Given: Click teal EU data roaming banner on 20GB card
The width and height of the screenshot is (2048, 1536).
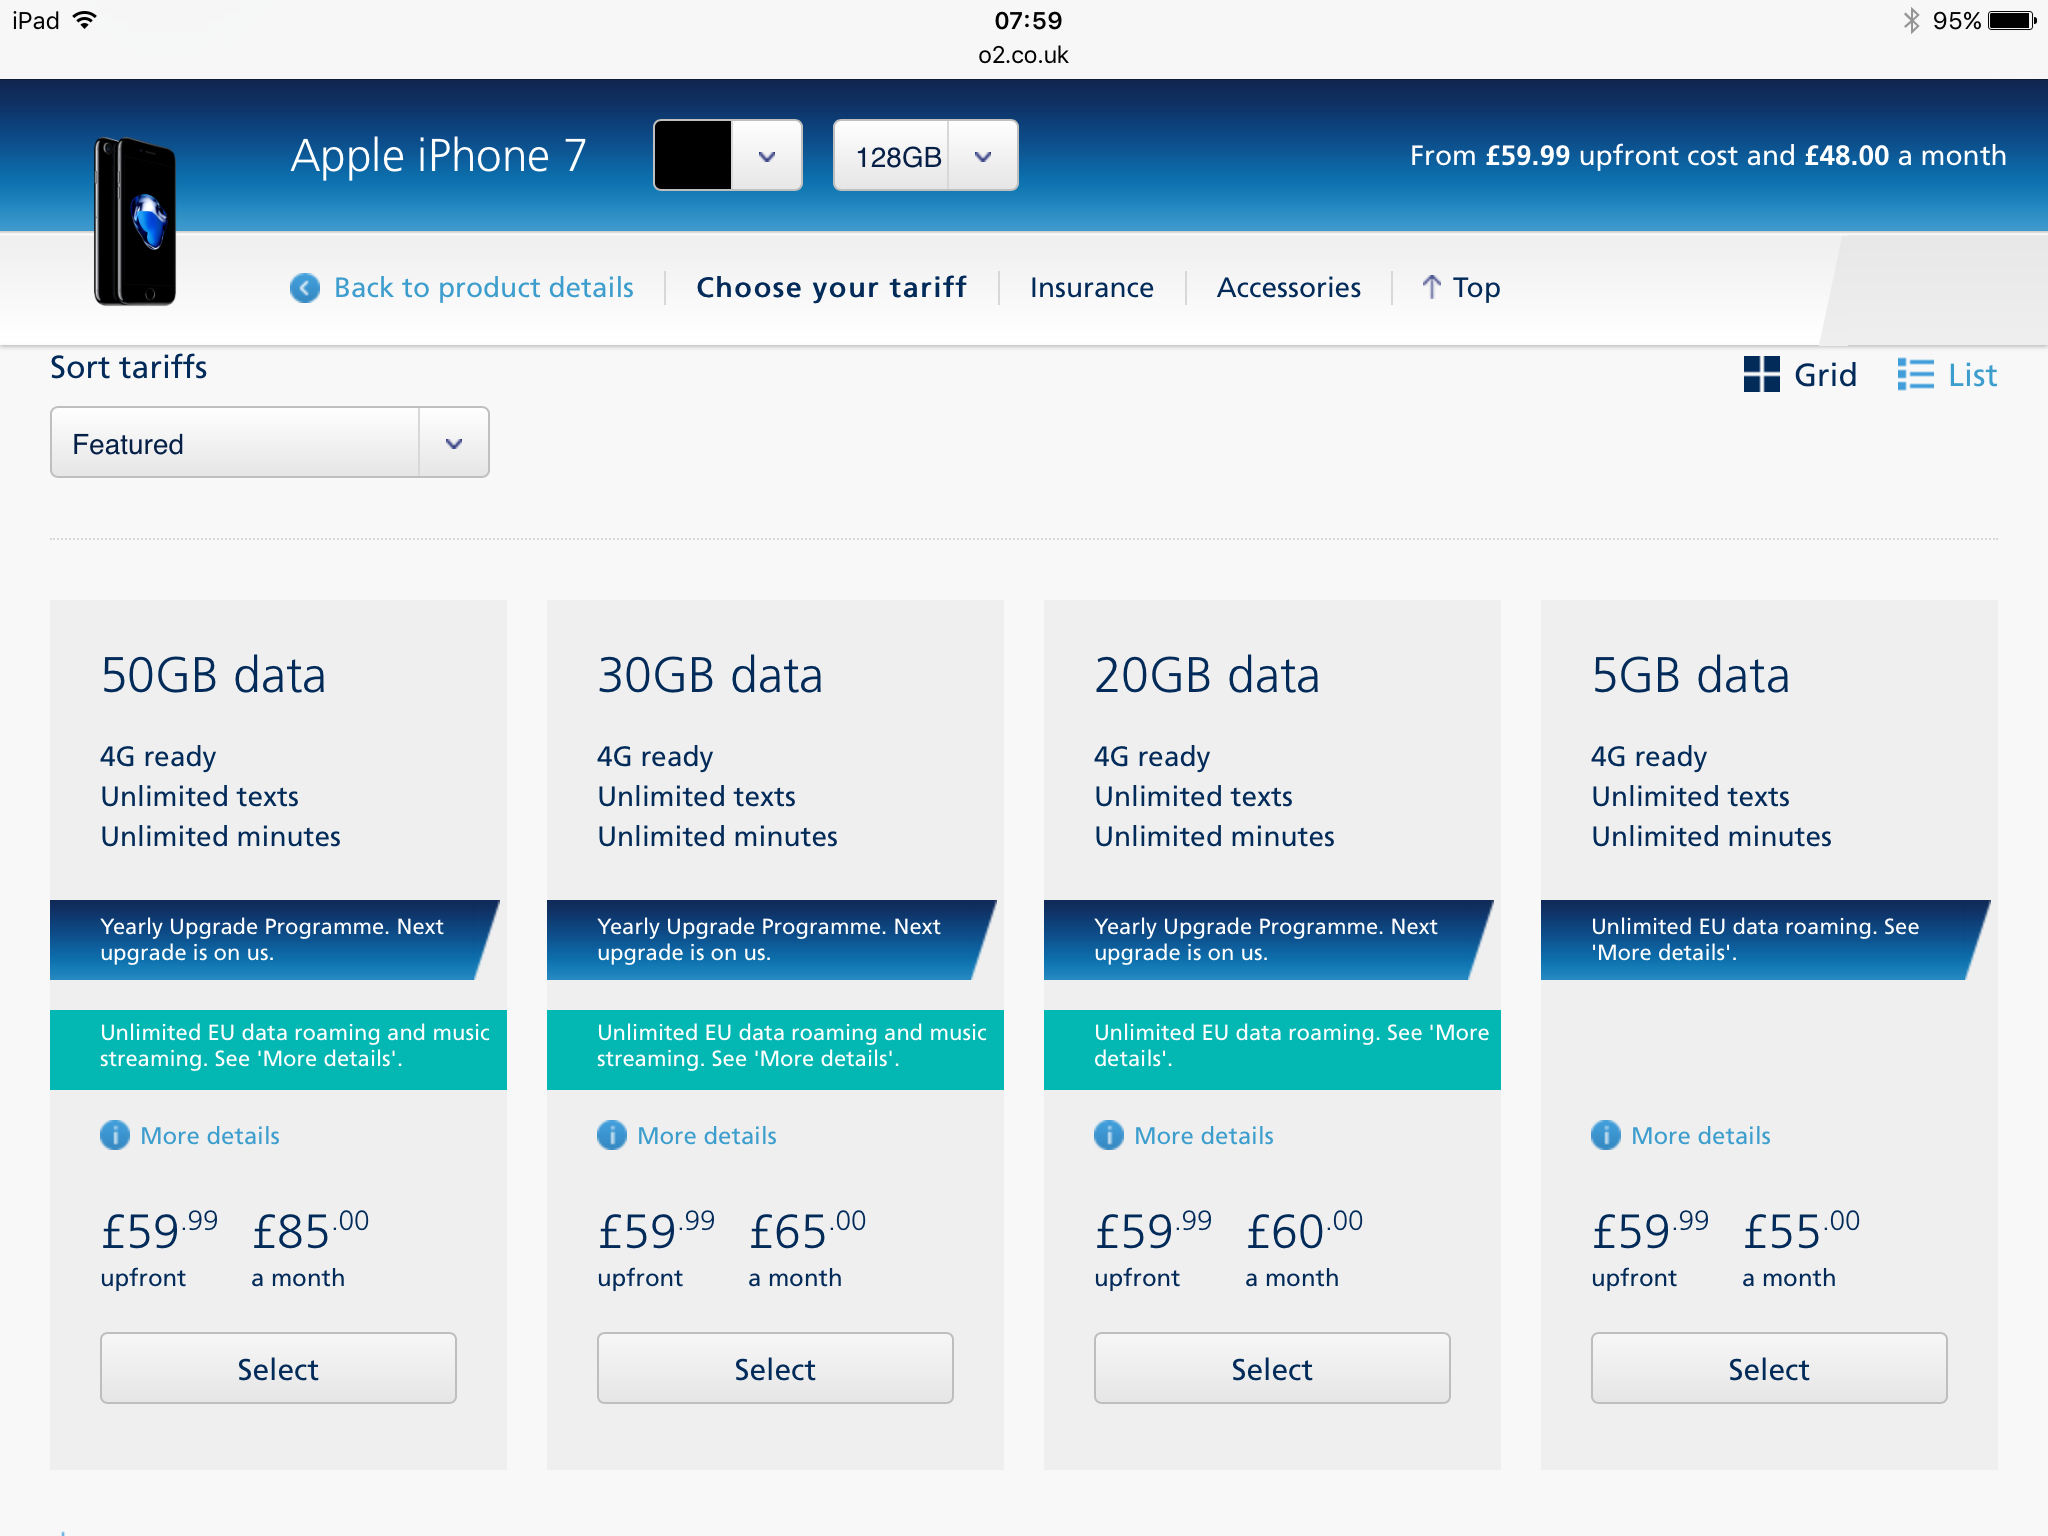Looking at the screenshot, I should 1272,1049.
